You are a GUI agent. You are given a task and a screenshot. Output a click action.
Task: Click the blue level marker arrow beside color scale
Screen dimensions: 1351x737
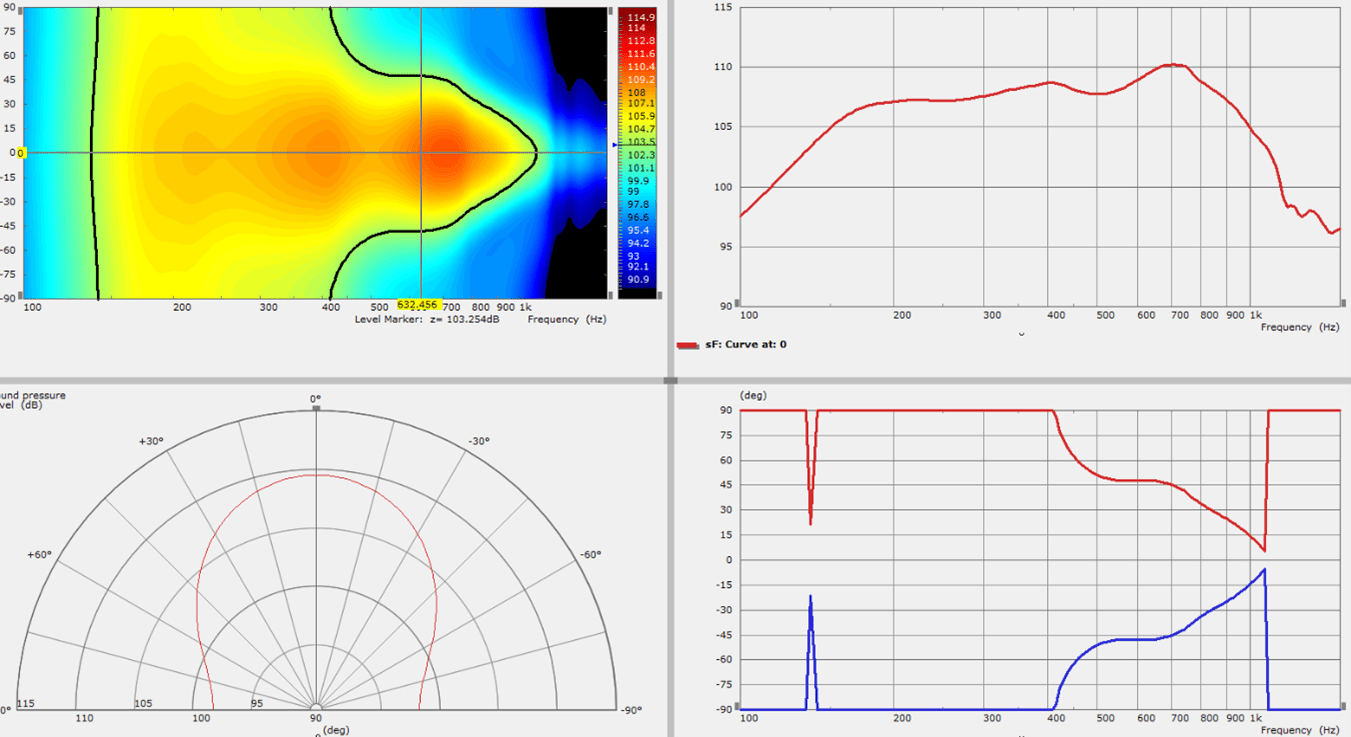(x=615, y=145)
